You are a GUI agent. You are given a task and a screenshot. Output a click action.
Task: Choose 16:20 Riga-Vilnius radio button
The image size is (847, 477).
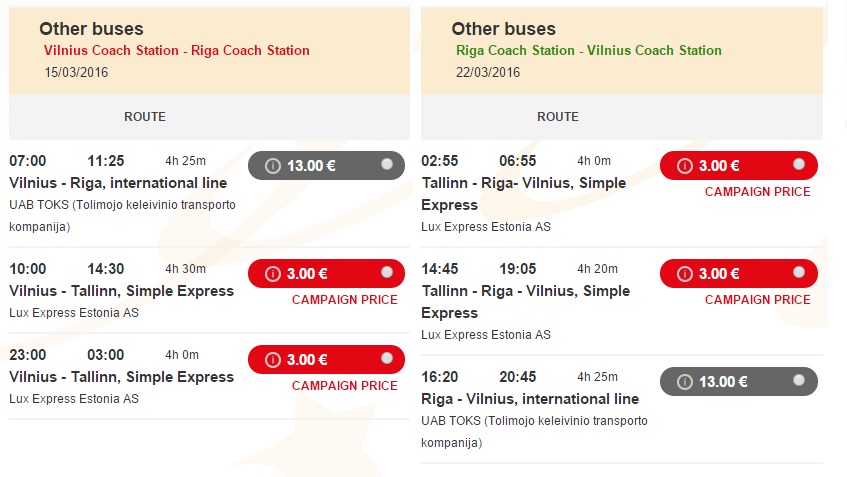click(799, 380)
